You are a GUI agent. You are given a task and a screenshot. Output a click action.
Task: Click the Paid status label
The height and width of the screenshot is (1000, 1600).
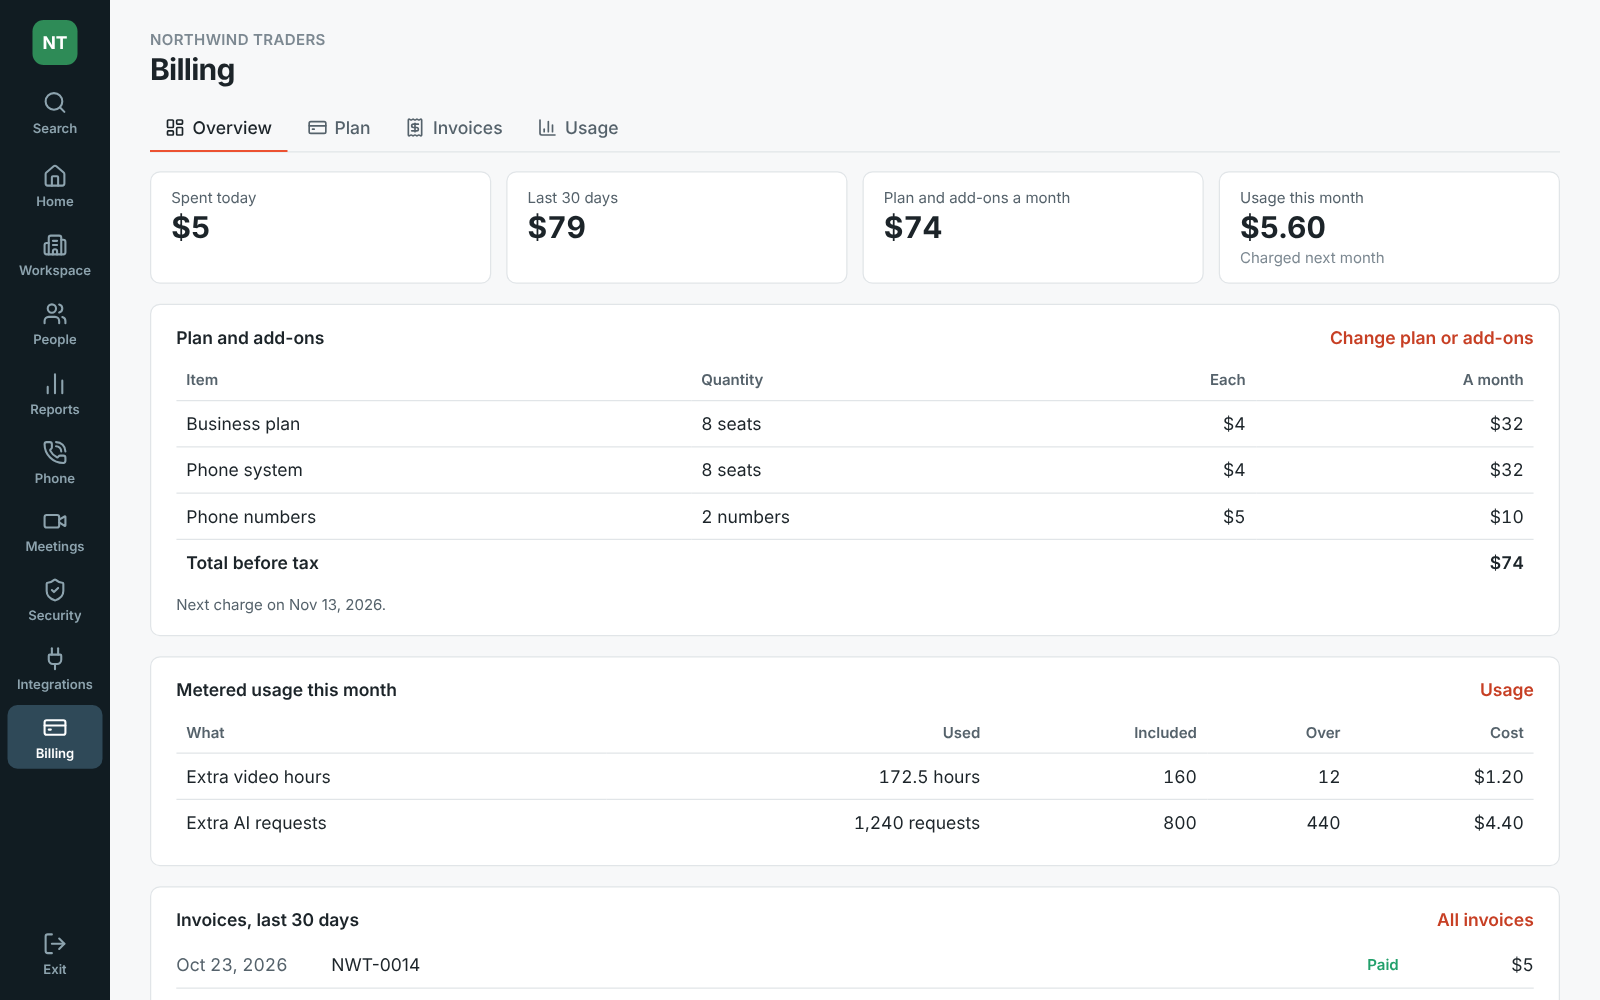1382,965
